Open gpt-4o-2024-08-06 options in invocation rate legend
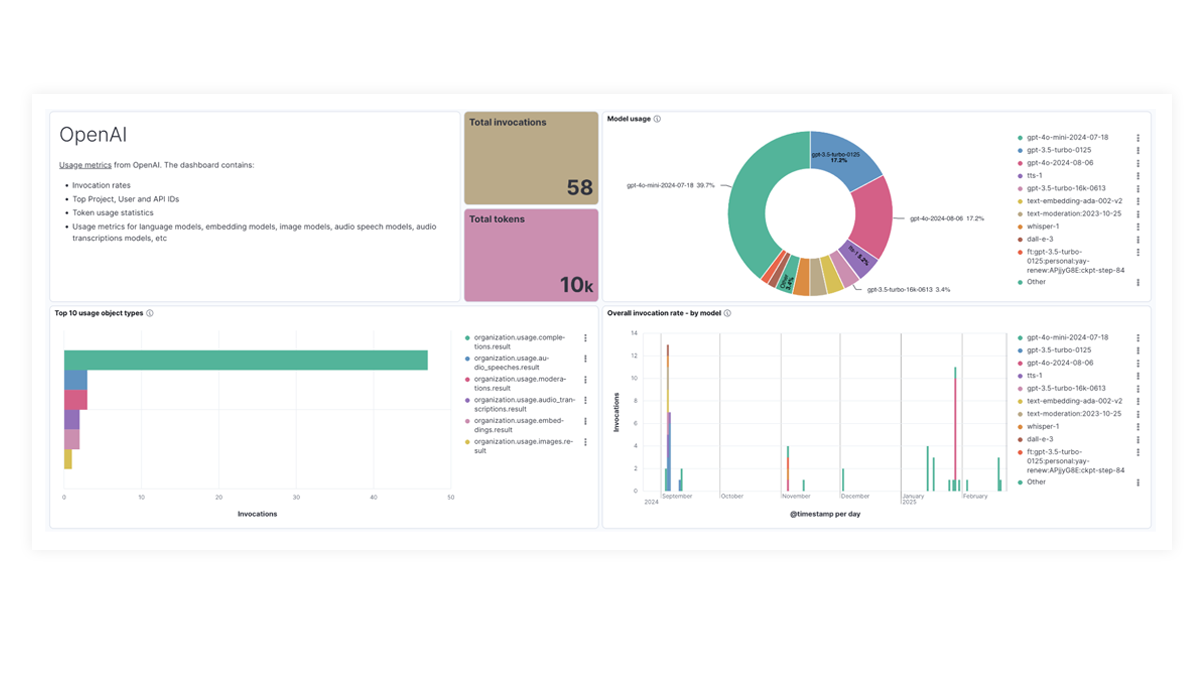Viewport: 1200px width, 675px height. tap(1138, 363)
